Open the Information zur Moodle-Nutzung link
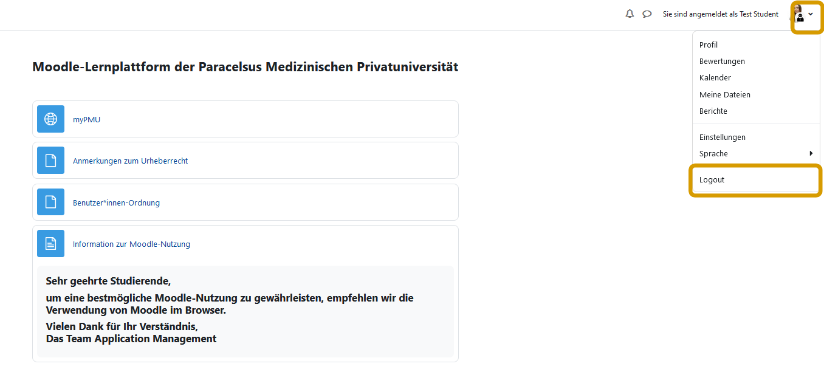Screen dimensions: 824x372 pyautogui.click(x=131, y=244)
